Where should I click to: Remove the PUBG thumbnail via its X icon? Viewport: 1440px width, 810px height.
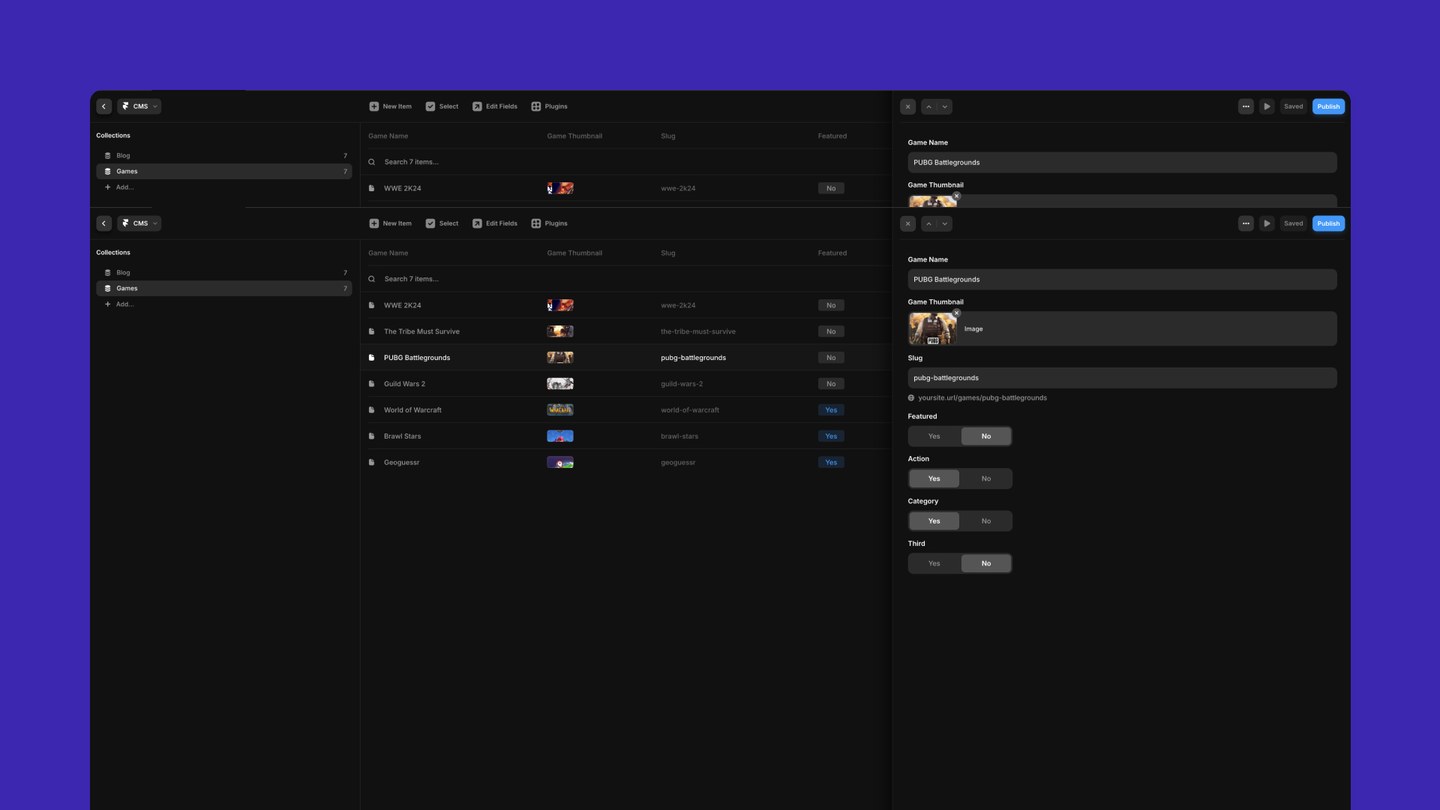[x=955, y=312]
